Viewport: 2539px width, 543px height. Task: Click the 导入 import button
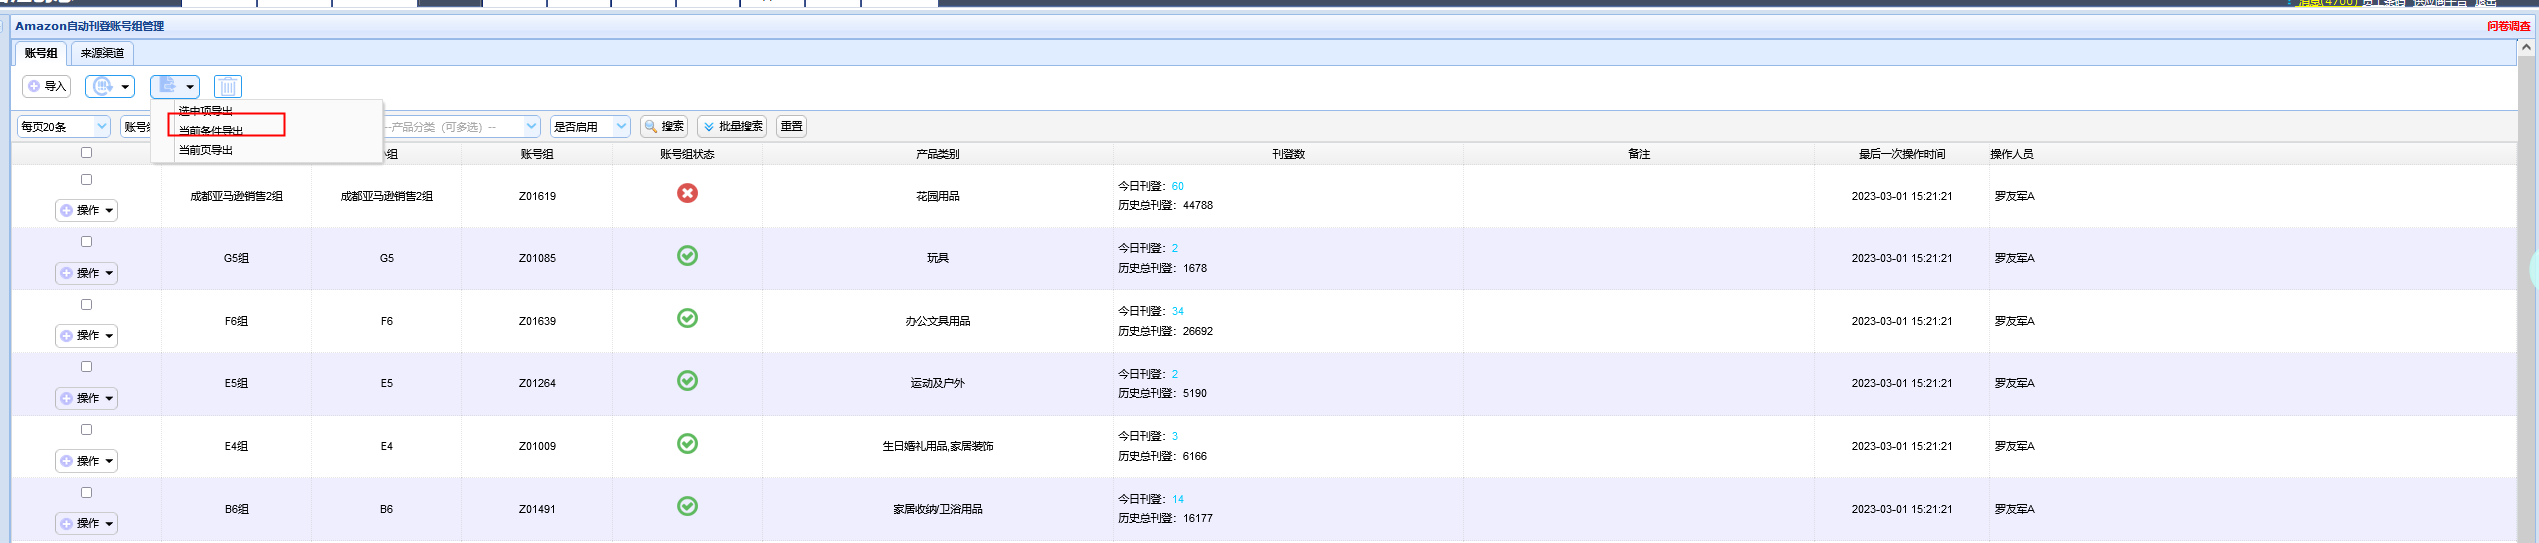46,87
